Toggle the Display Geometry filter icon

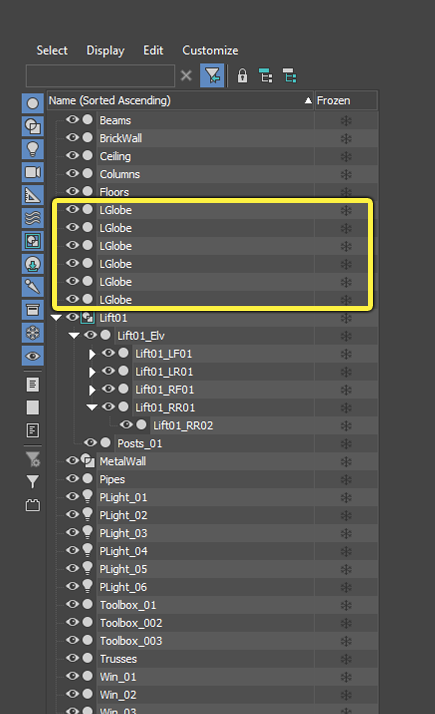(x=32, y=103)
